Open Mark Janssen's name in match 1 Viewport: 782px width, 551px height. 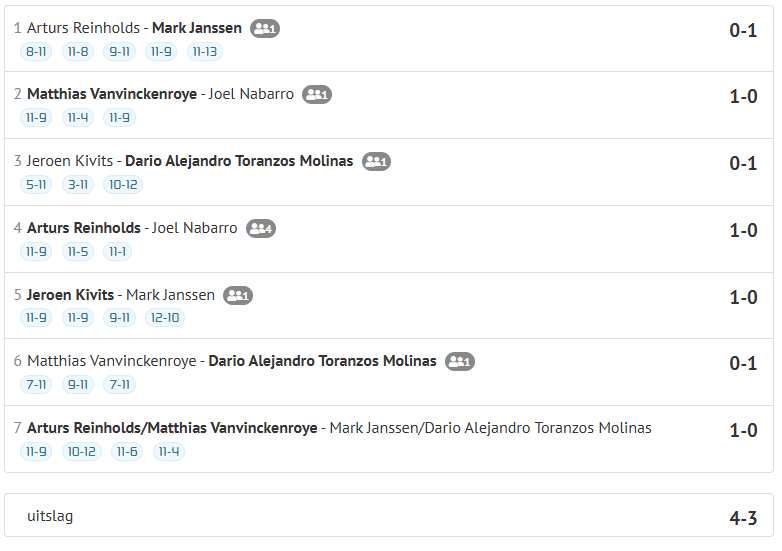tap(197, 28)
